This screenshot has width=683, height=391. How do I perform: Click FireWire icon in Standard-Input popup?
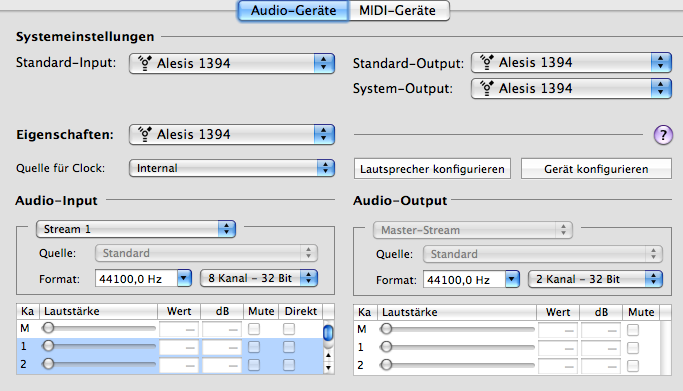[145, 63]
